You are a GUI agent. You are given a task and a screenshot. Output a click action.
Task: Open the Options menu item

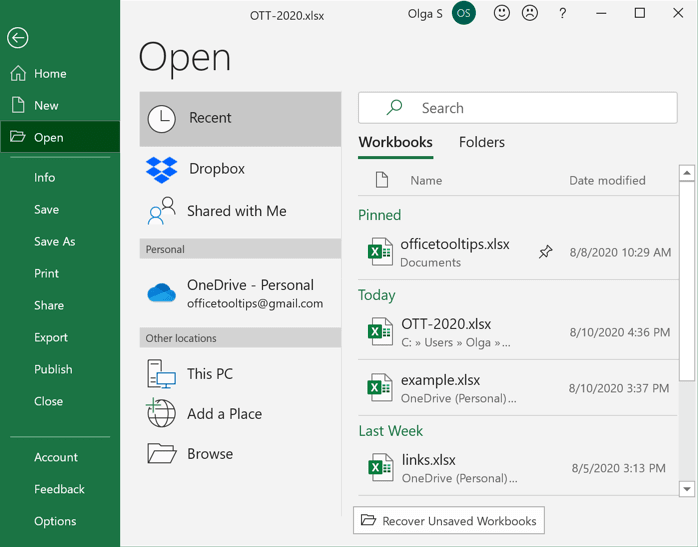(x=55, y=521)
